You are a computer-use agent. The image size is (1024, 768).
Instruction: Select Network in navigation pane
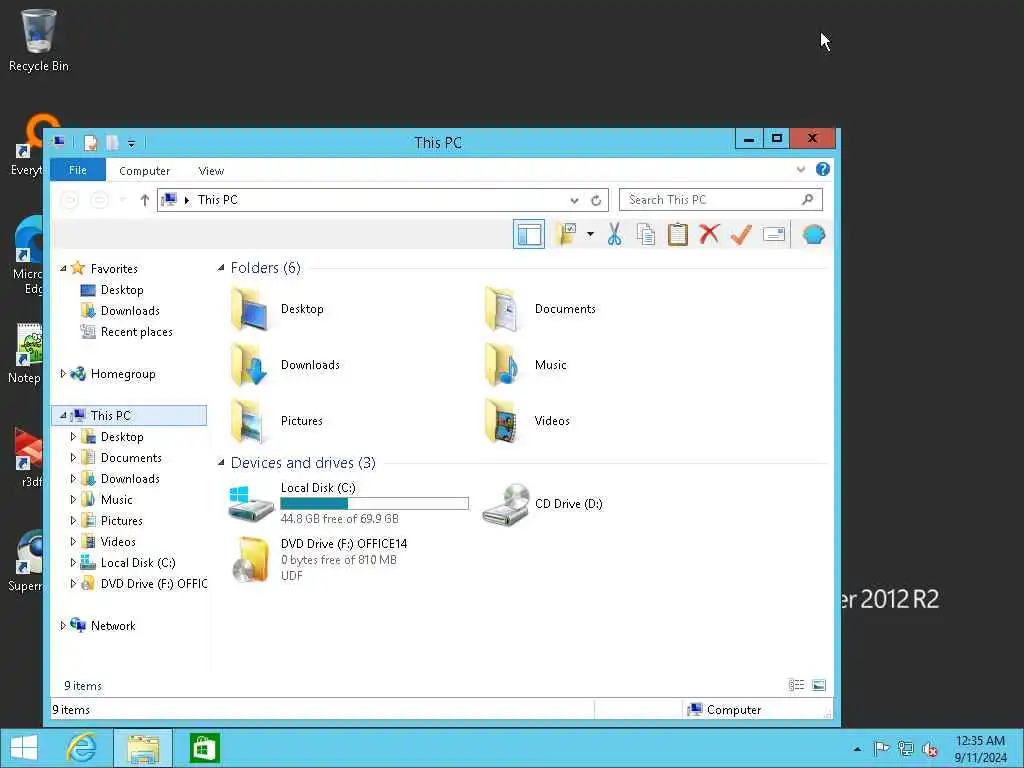click(x=113, y=626)
